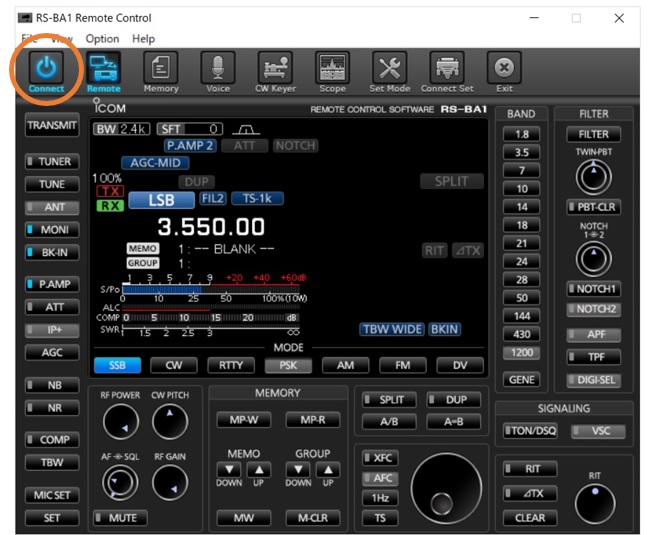Select CW mode

coord(174,366)
